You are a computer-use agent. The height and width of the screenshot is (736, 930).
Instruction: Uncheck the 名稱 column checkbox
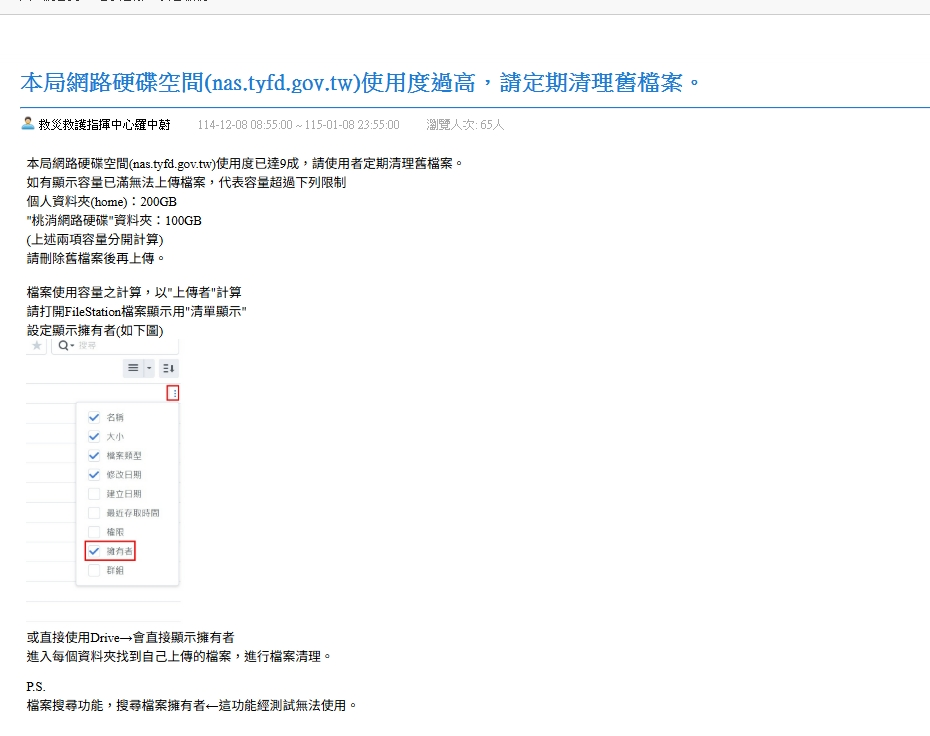click(x=94, y=417)
